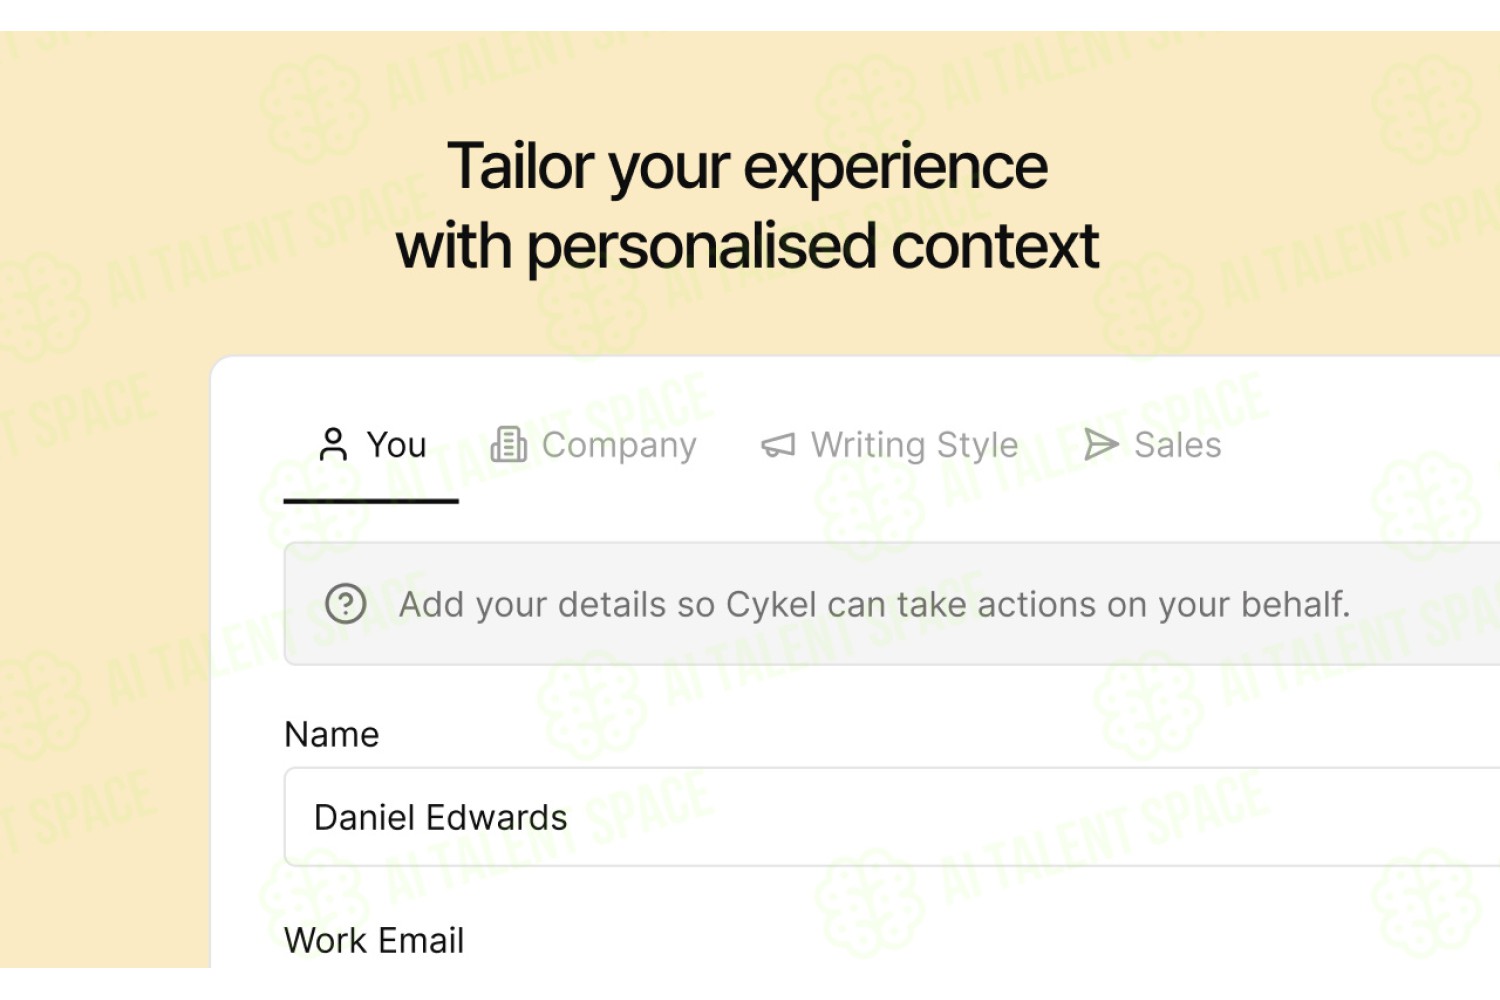Screen dimensions: 1500x1000
Task: Click empty space right of Sales tab
Action: (1360, 445)
